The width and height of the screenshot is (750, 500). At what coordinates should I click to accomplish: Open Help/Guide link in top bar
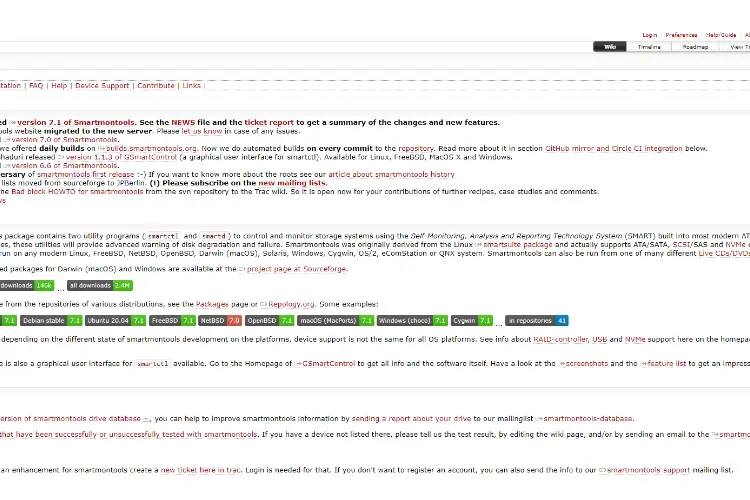721,34
